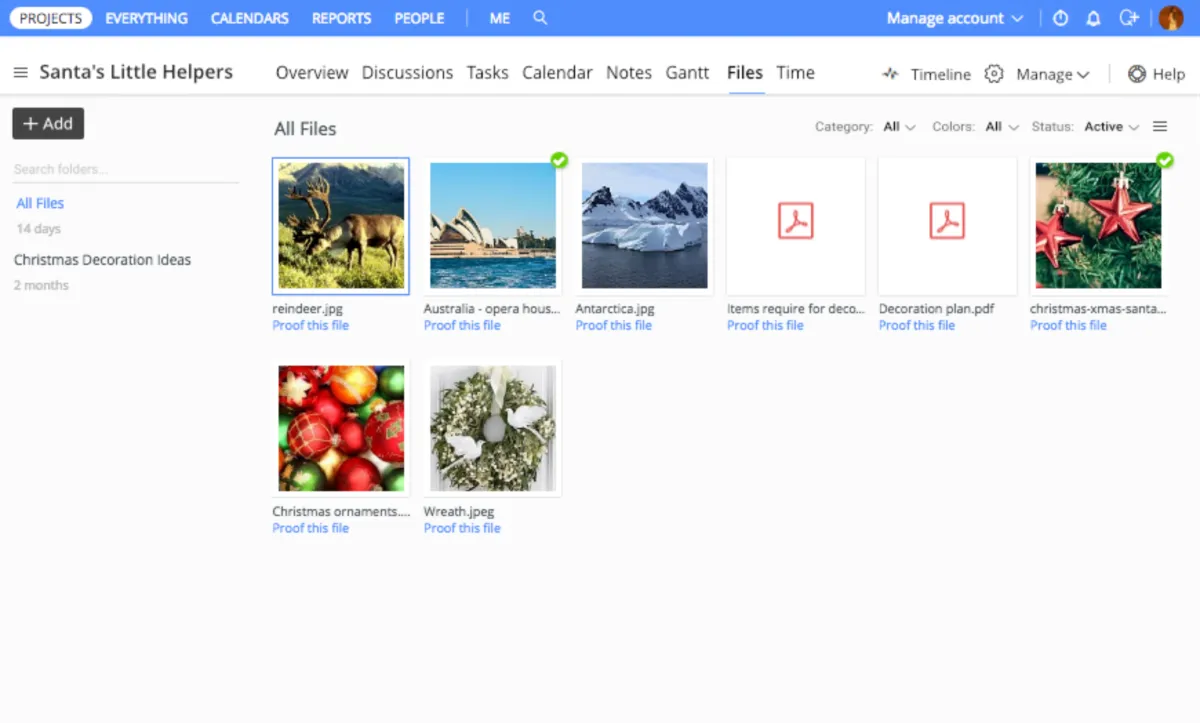Open the Status Active filter dropdown
Viewport: 1200px width, 723px height.
tap(1112, 127)
